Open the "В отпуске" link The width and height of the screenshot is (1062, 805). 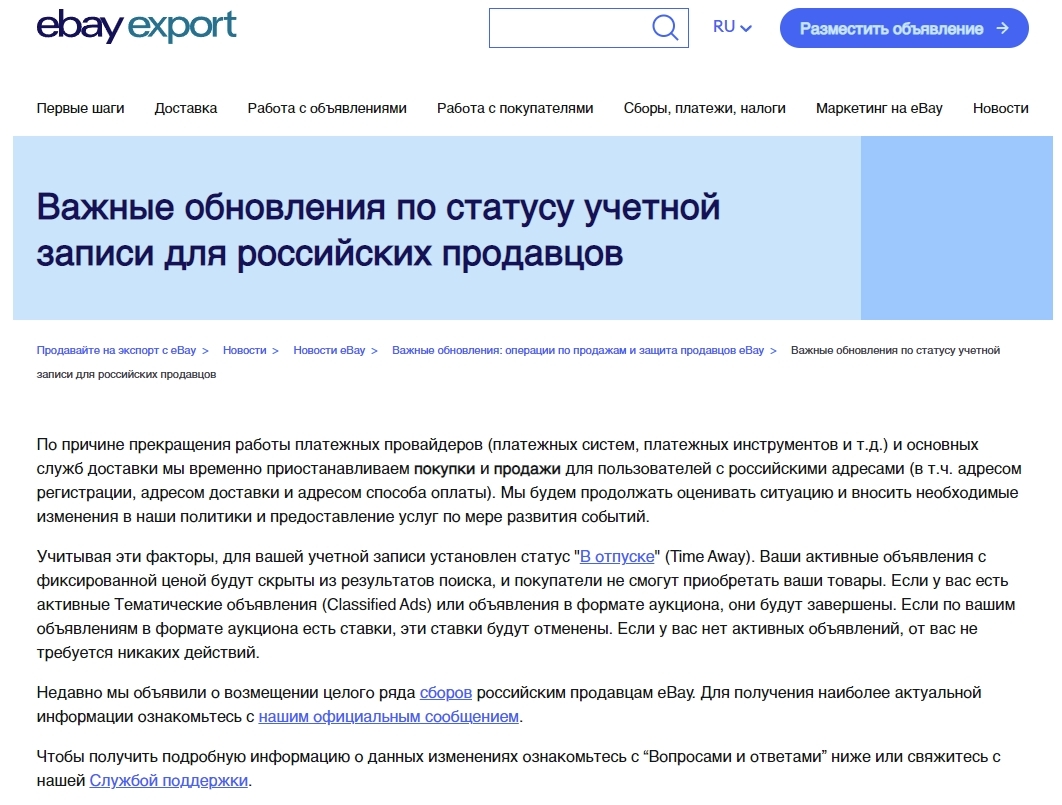(x=617, y=557)
